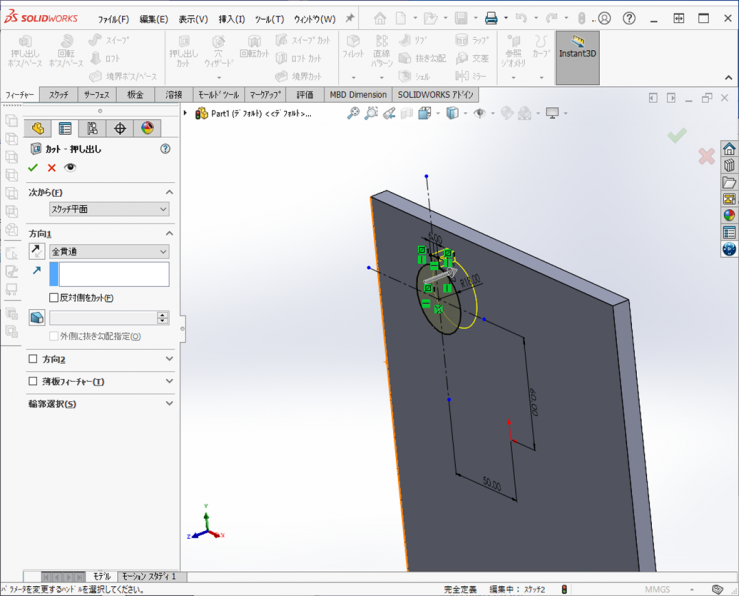
Task: Click the print icon in the top toolbar
Action: 491,18
